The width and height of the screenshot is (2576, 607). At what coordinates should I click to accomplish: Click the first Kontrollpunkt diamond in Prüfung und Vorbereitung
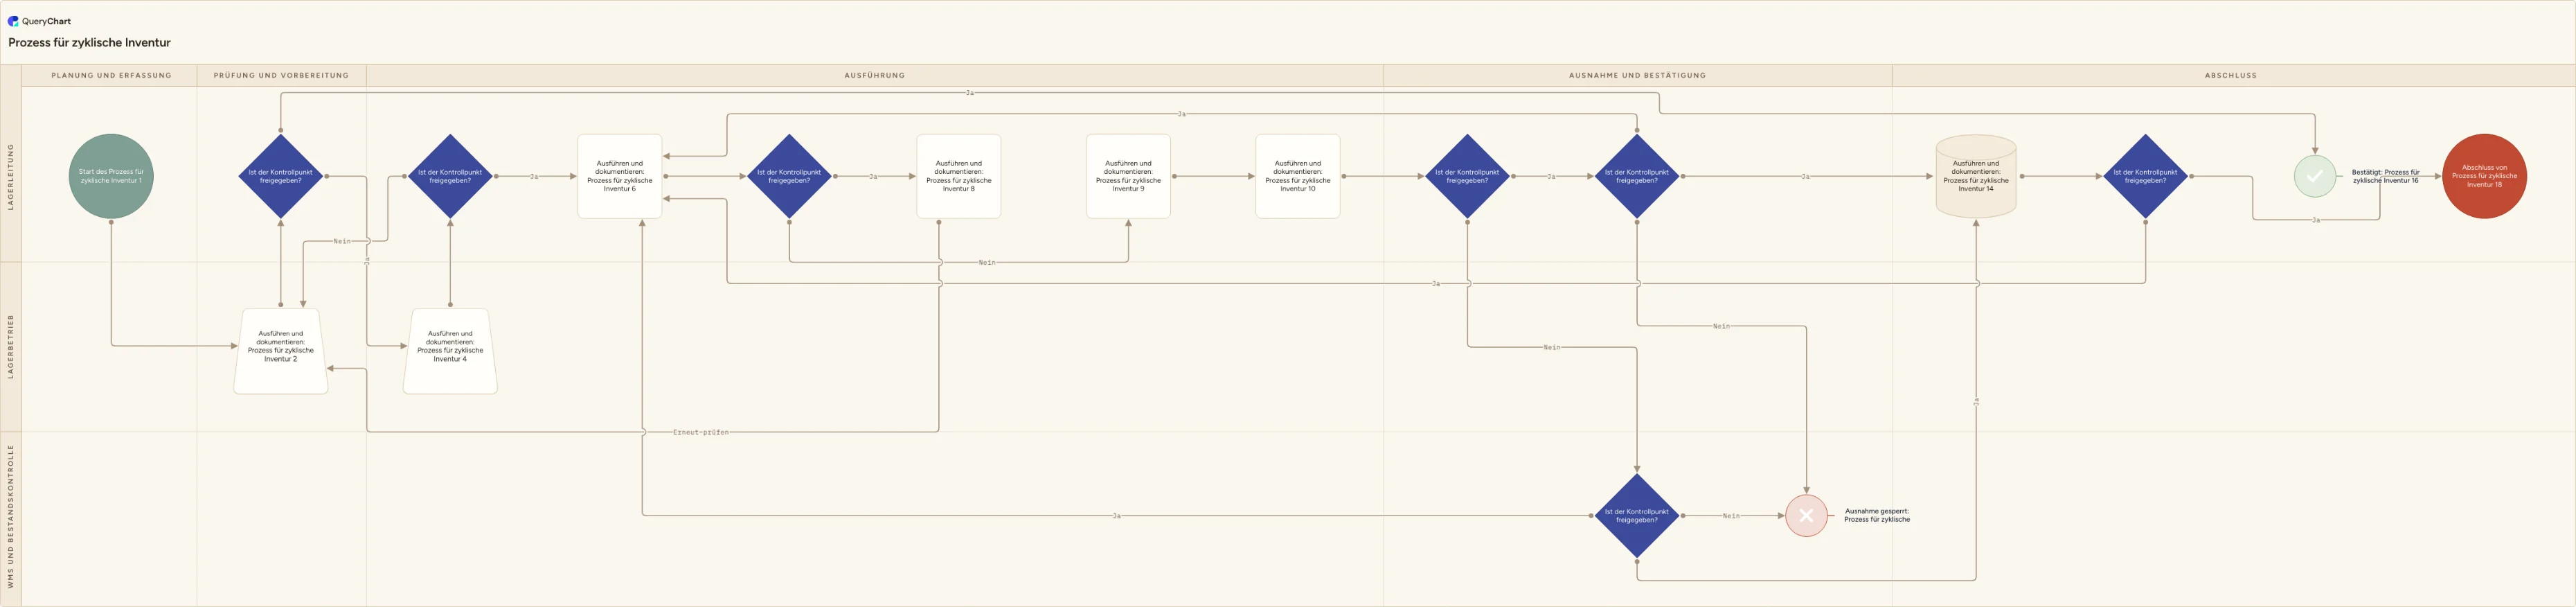click(281, 176)
